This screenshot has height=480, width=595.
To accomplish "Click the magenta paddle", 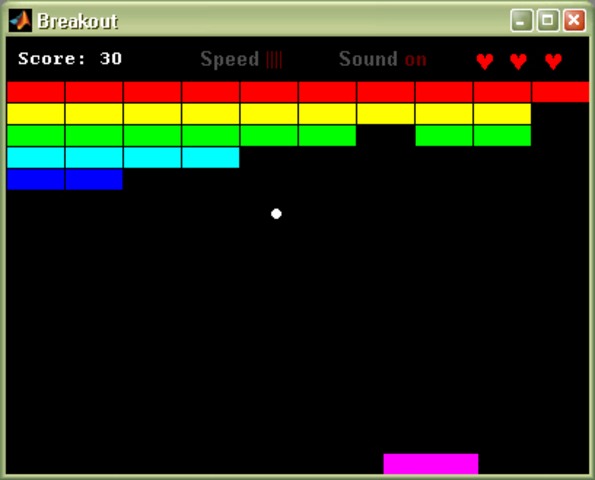I will pyautogui.click(x=431, y=463).
